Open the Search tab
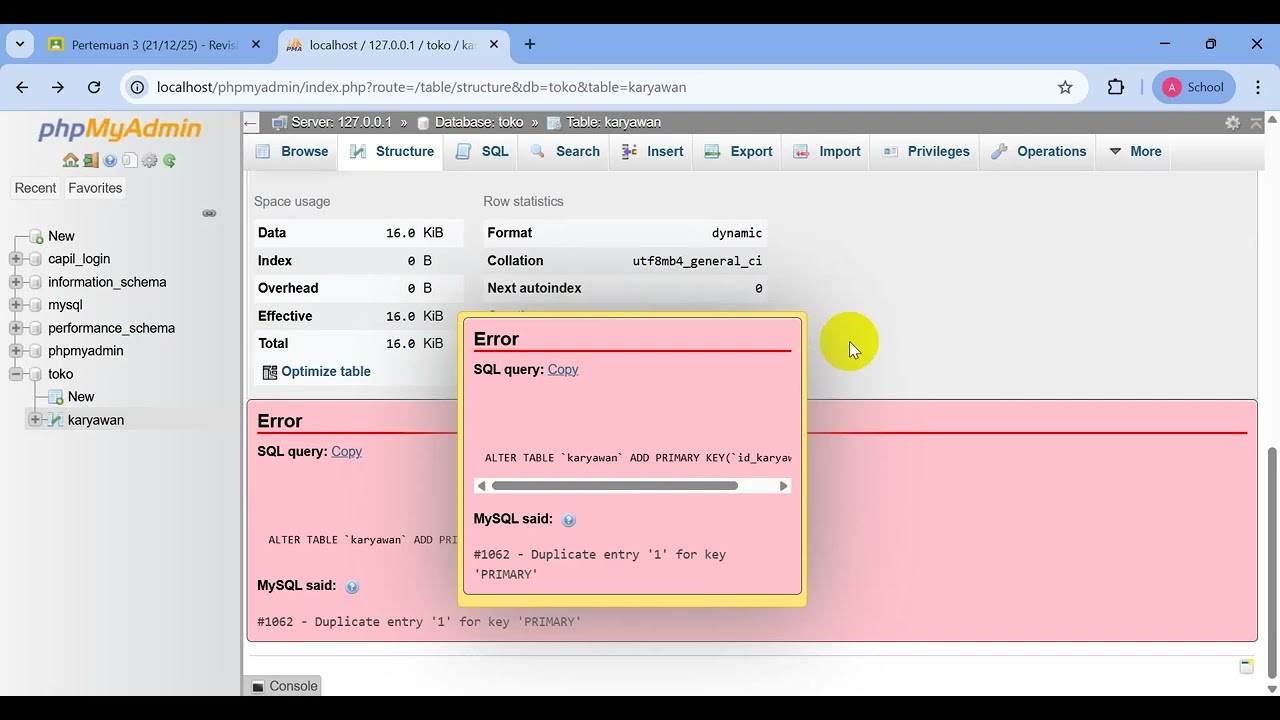This screenshot has height=720, width=1280. [x=565, y=152]
